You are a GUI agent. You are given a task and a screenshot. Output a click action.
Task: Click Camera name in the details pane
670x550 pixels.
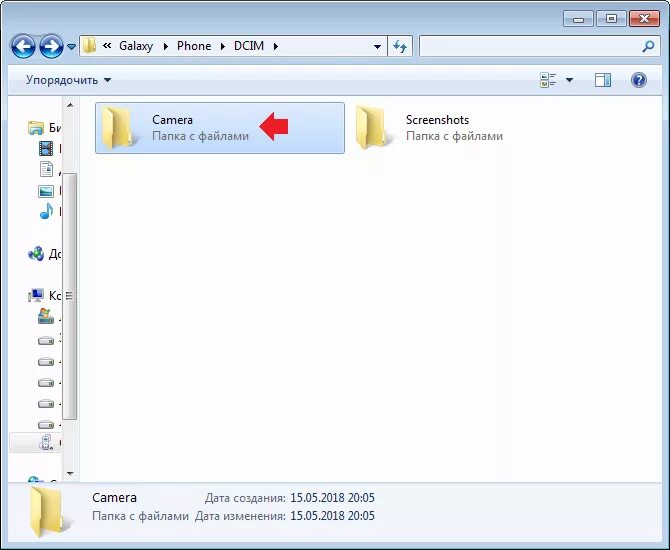point(115,498)
